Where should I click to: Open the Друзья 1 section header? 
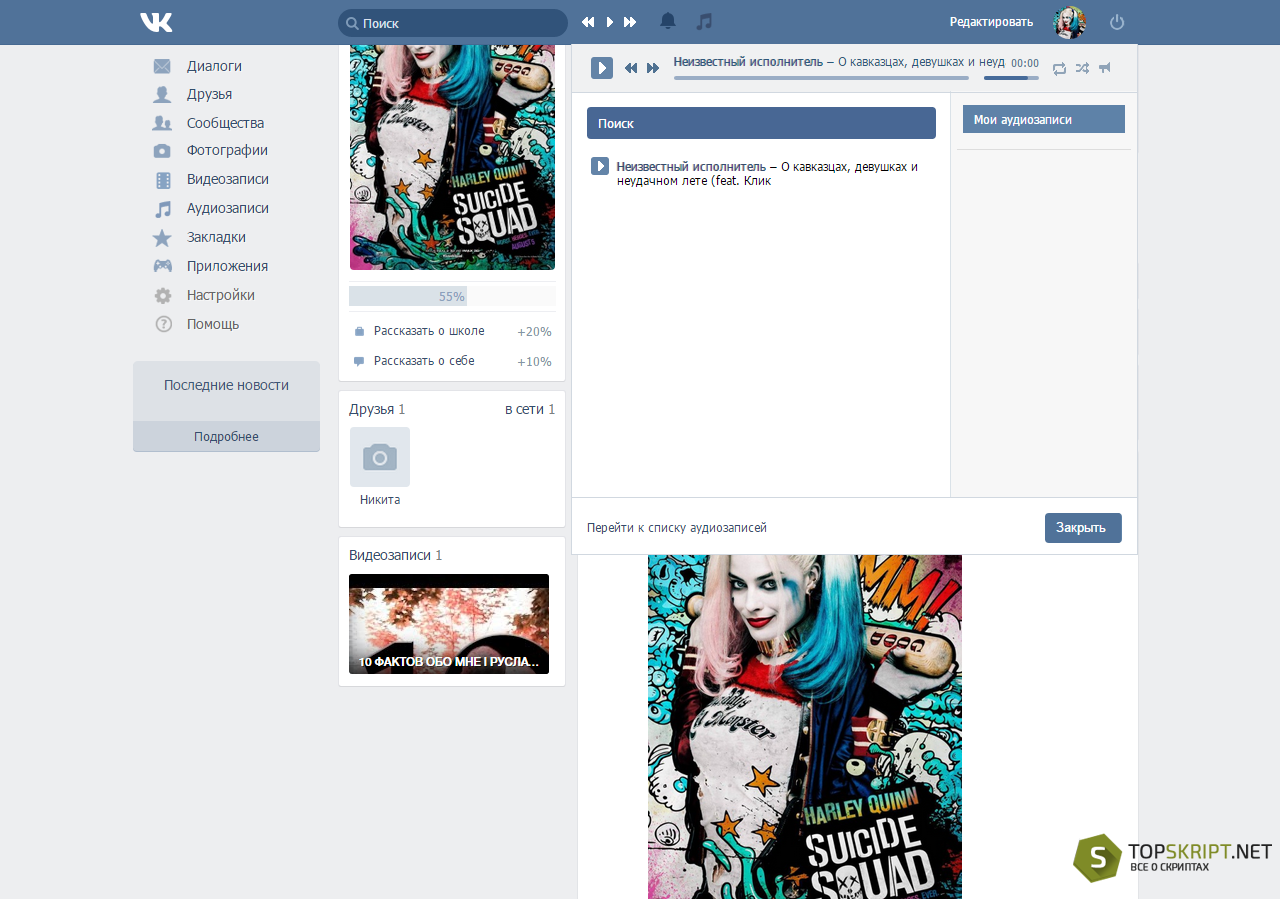click(377, 409)
